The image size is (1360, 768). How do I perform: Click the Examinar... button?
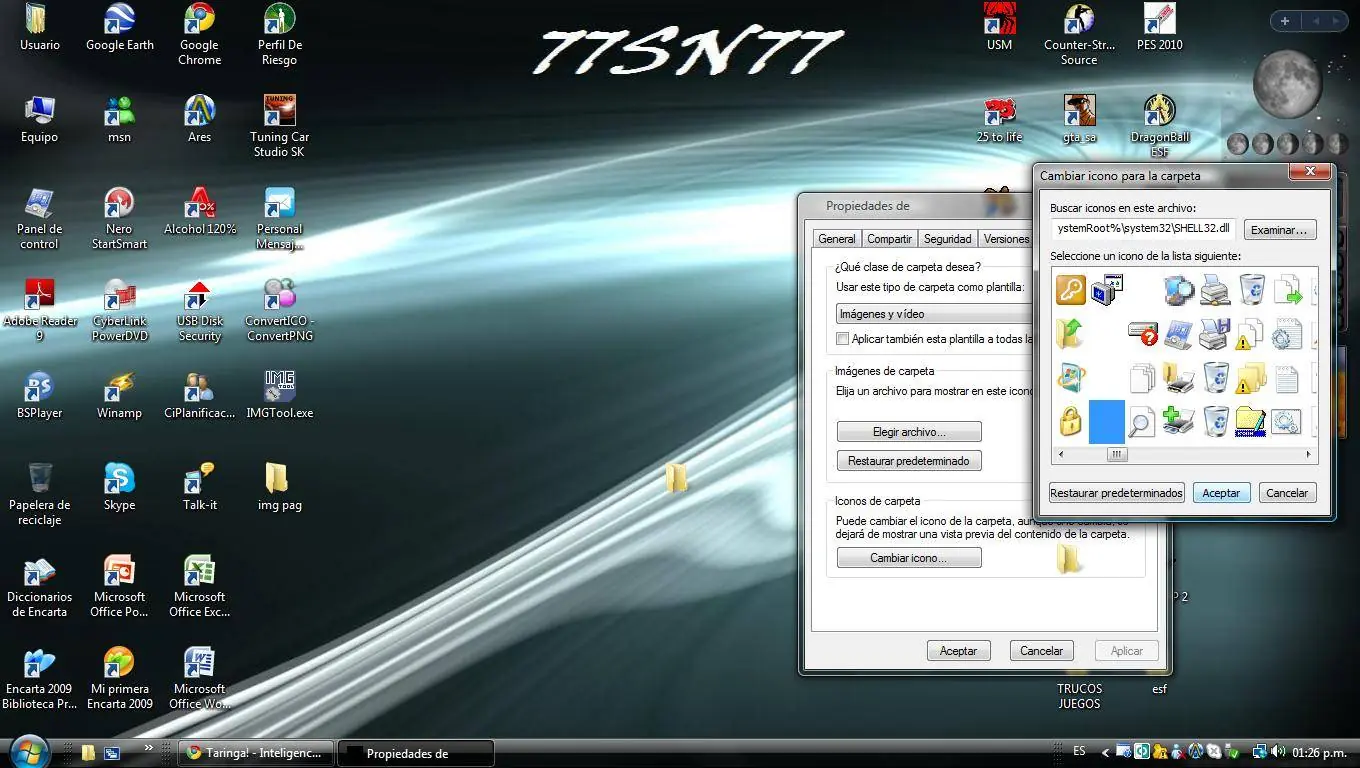(x=1279, y=230)
